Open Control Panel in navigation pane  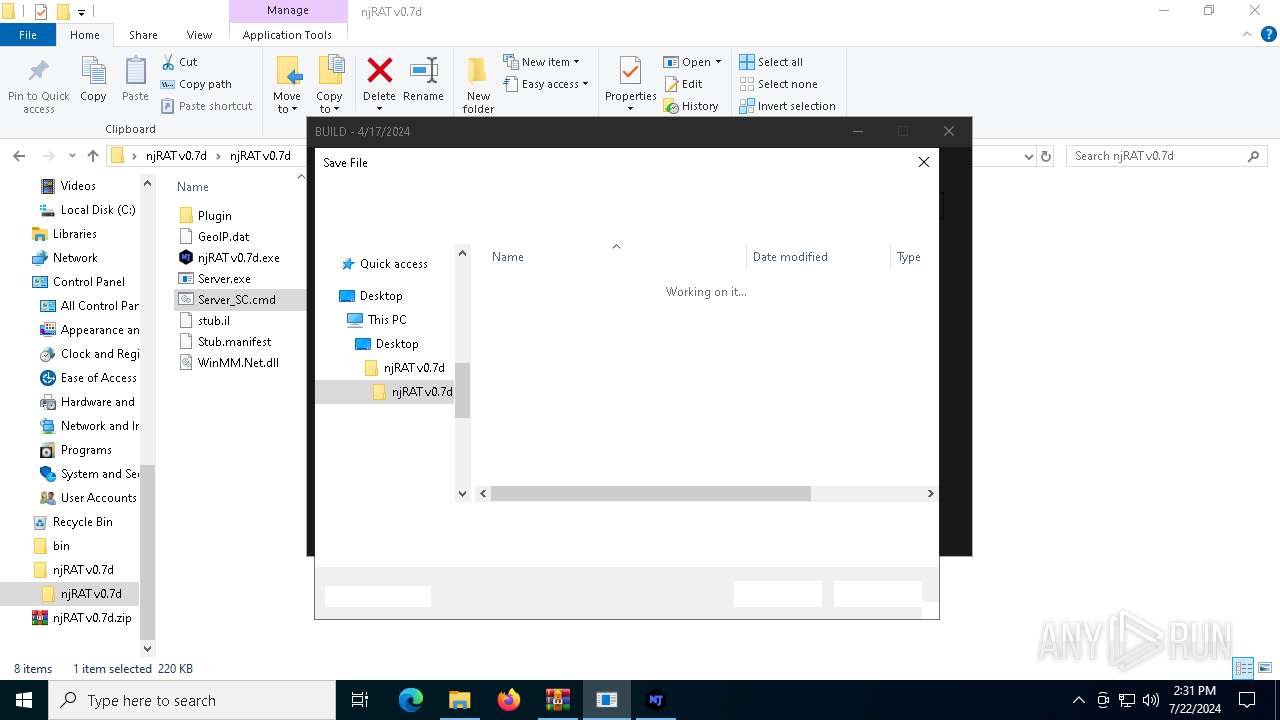[x=89, y=282]
